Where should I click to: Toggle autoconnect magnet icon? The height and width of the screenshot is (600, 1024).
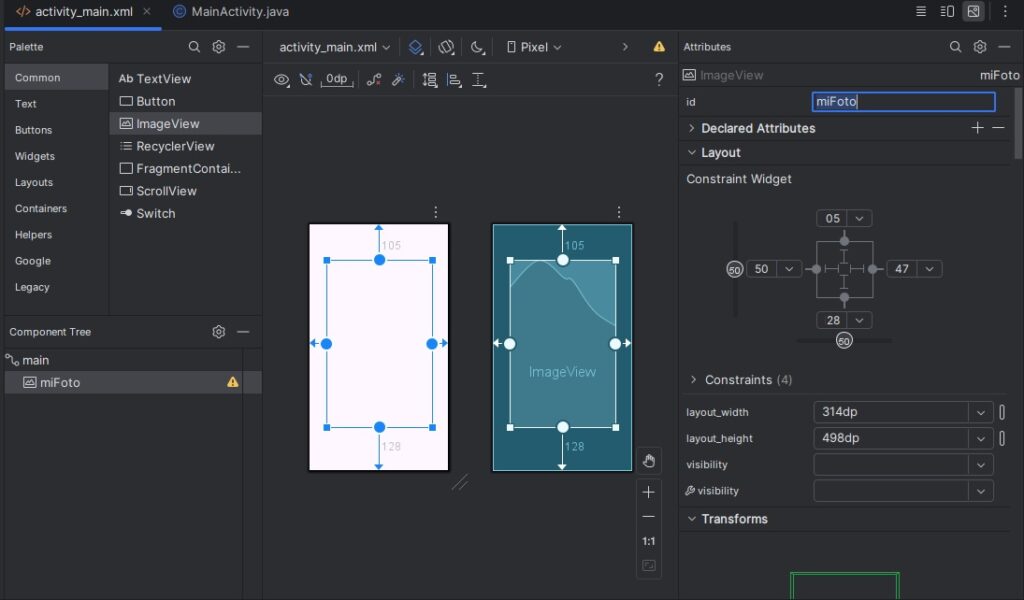tap(306, 80)
